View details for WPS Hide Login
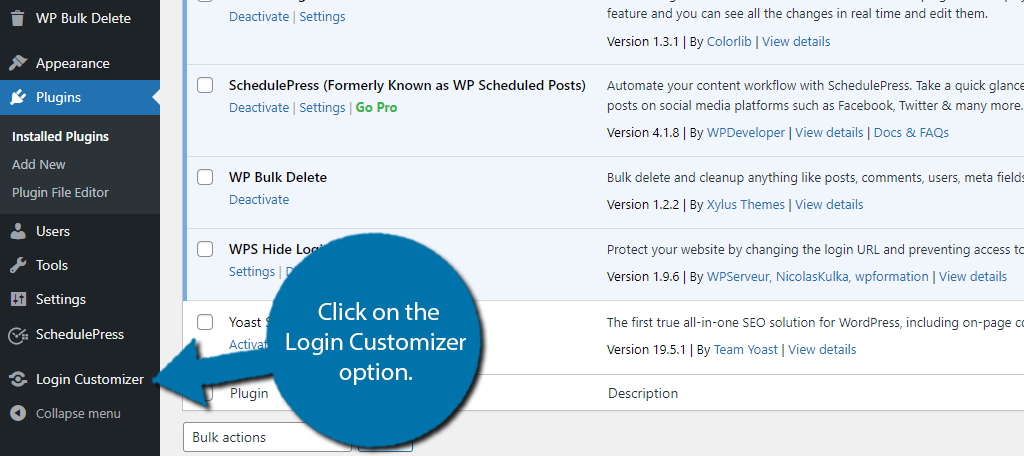 point(972,276)
